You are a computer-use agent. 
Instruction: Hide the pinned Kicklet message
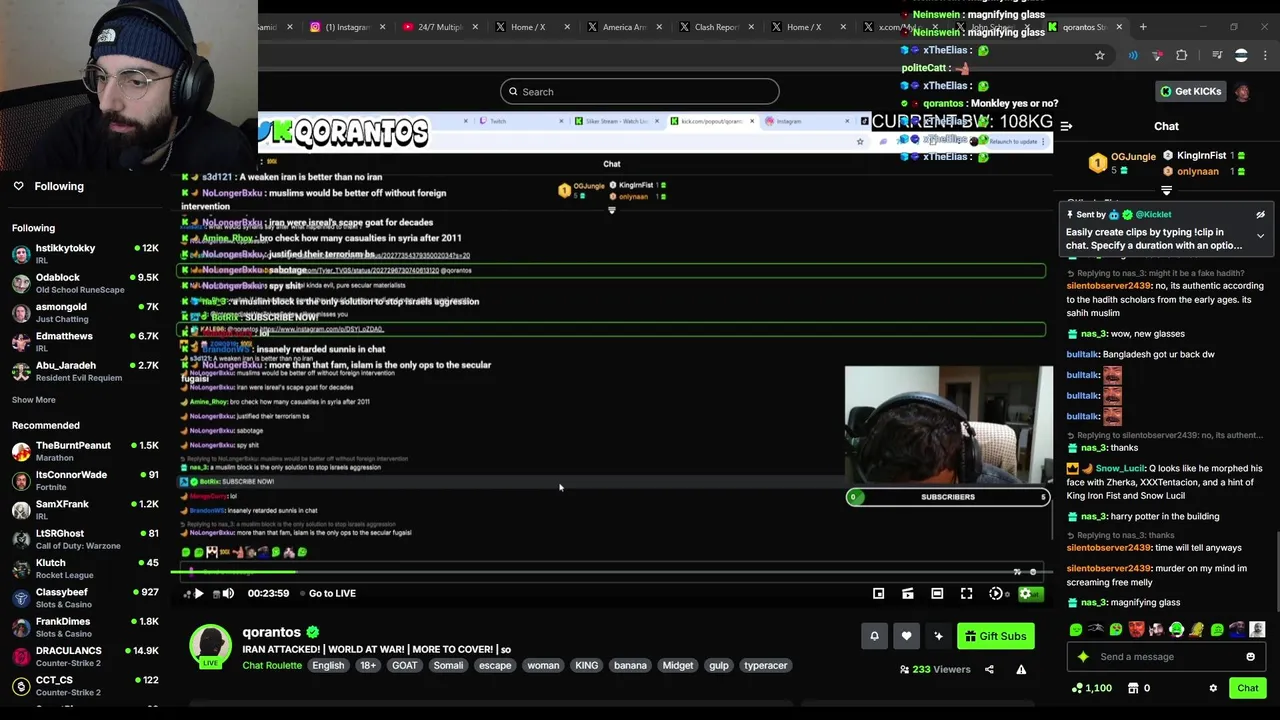pyautogui.click(x=1260, y=215)
